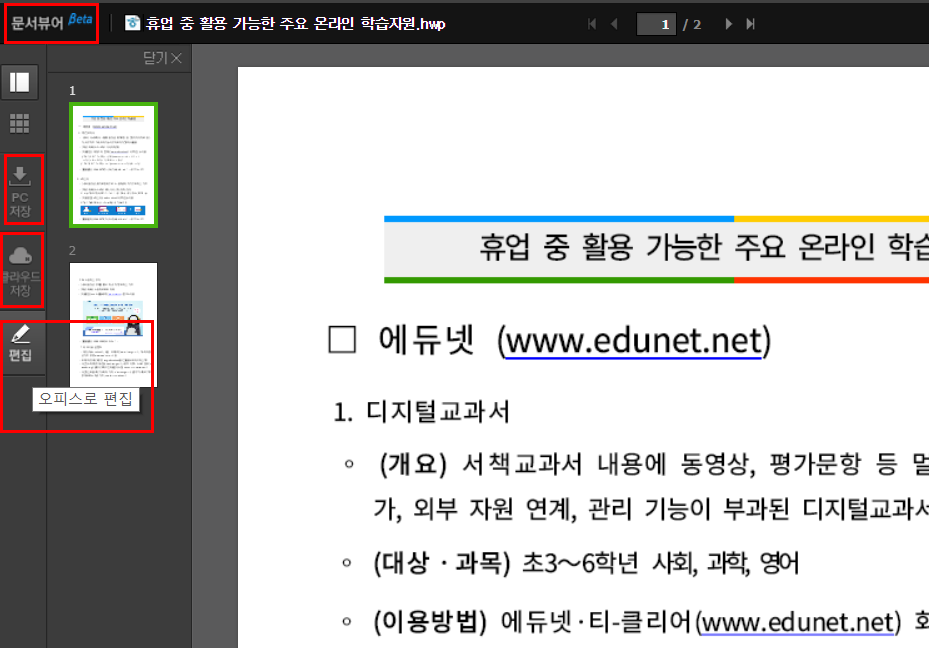Go to the previous page

click(614, 24)
